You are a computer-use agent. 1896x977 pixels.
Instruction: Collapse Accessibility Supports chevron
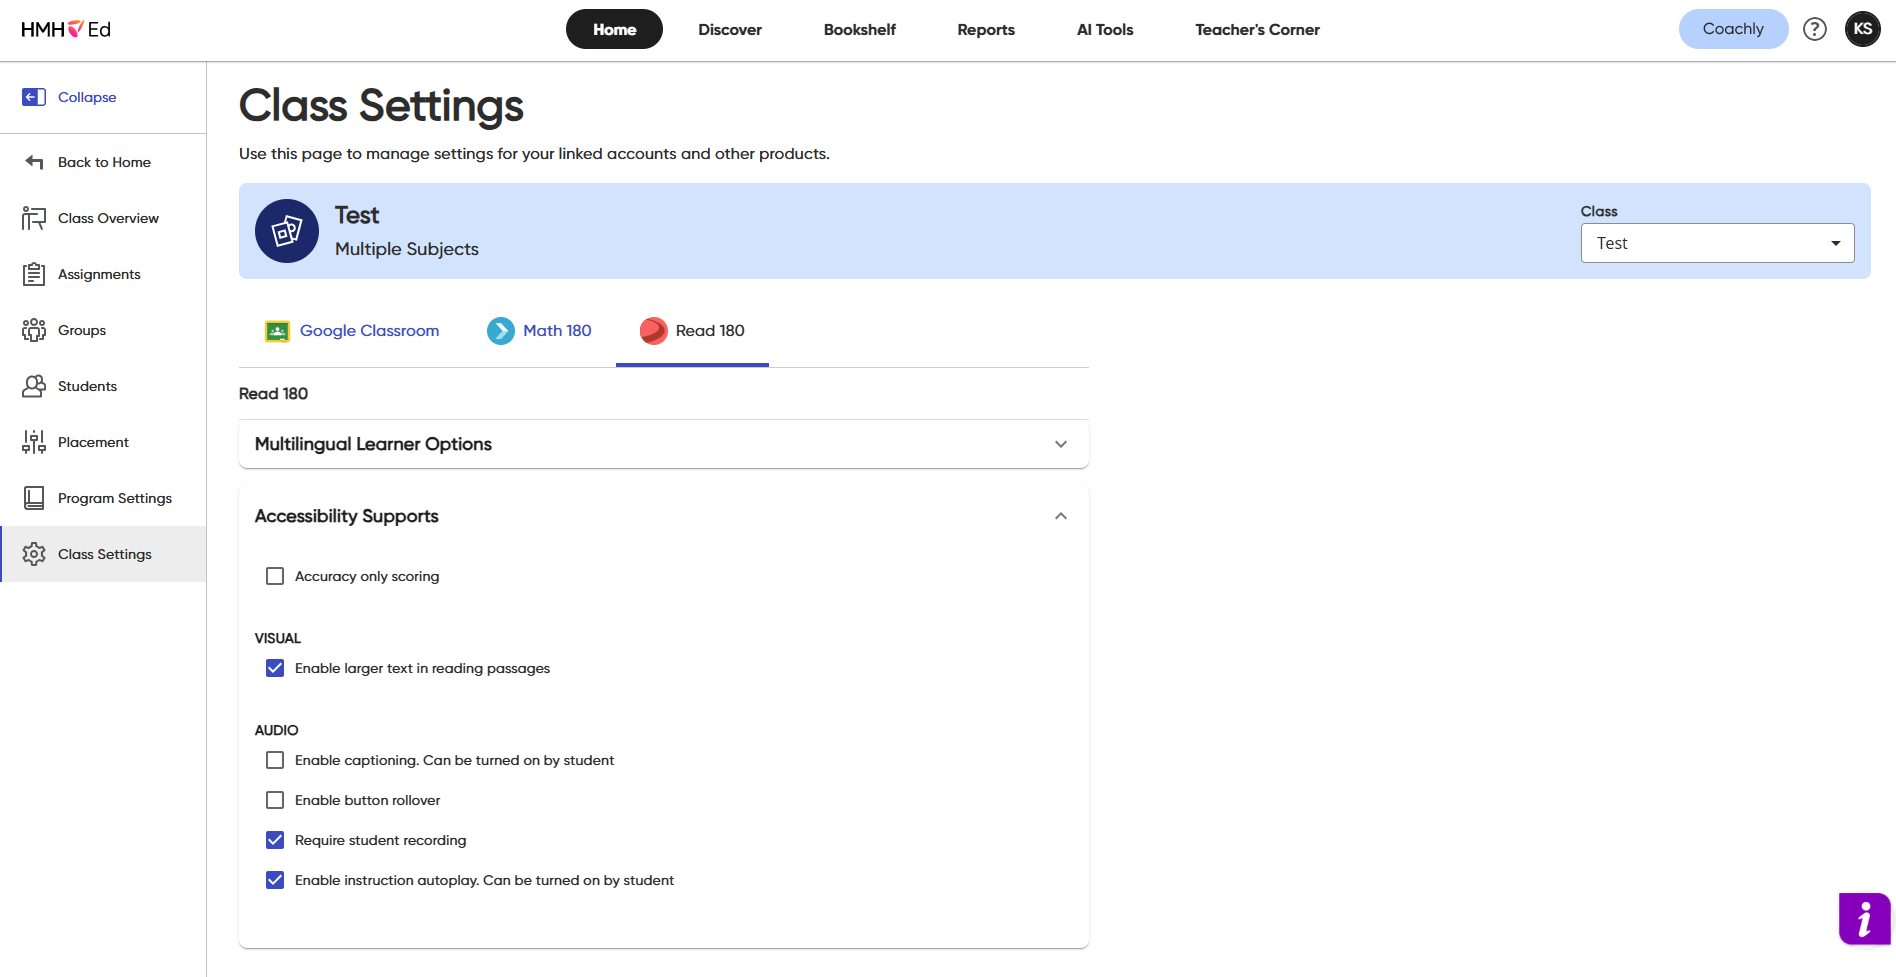(1061, 516)
